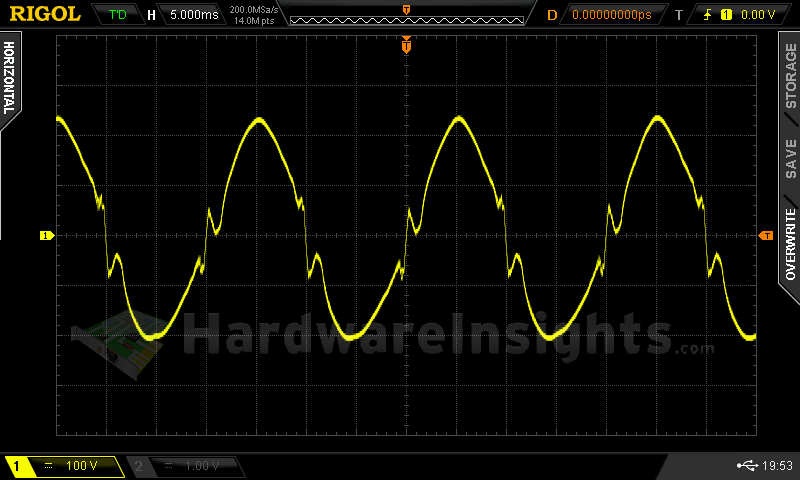Click the H horizontal label in top bar

point(151,15)
